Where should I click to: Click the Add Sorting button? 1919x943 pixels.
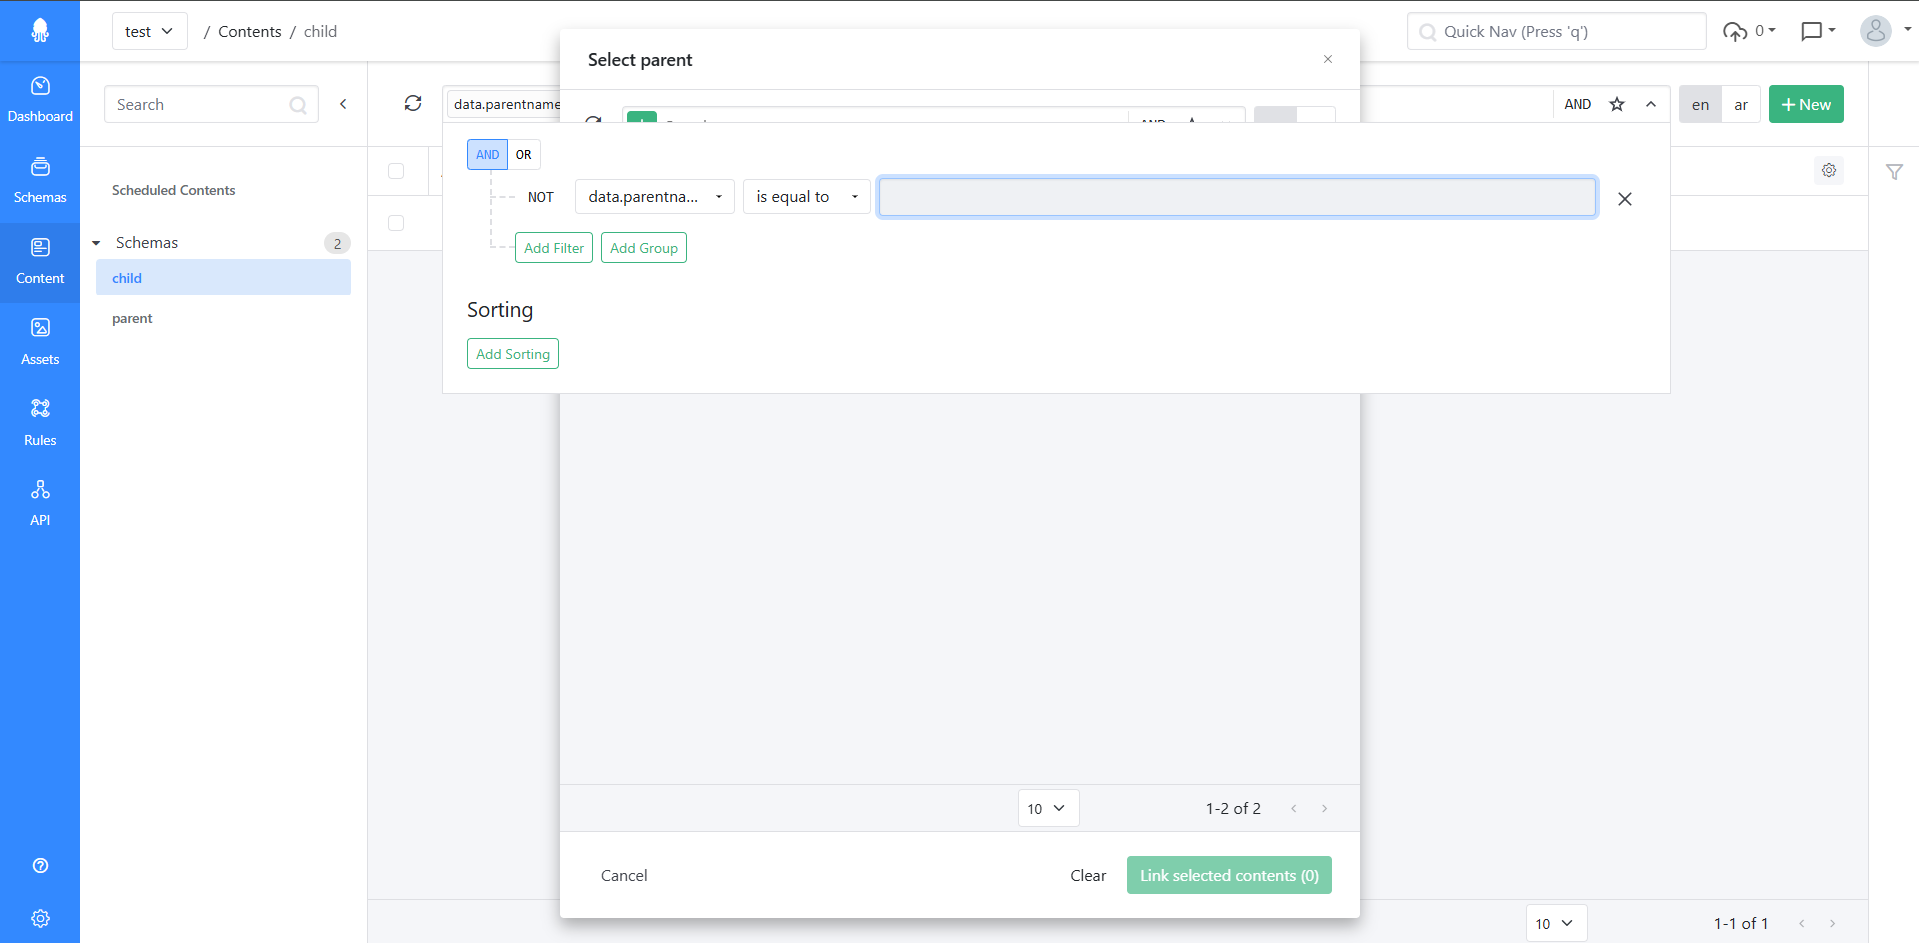[x=512, y=354]
